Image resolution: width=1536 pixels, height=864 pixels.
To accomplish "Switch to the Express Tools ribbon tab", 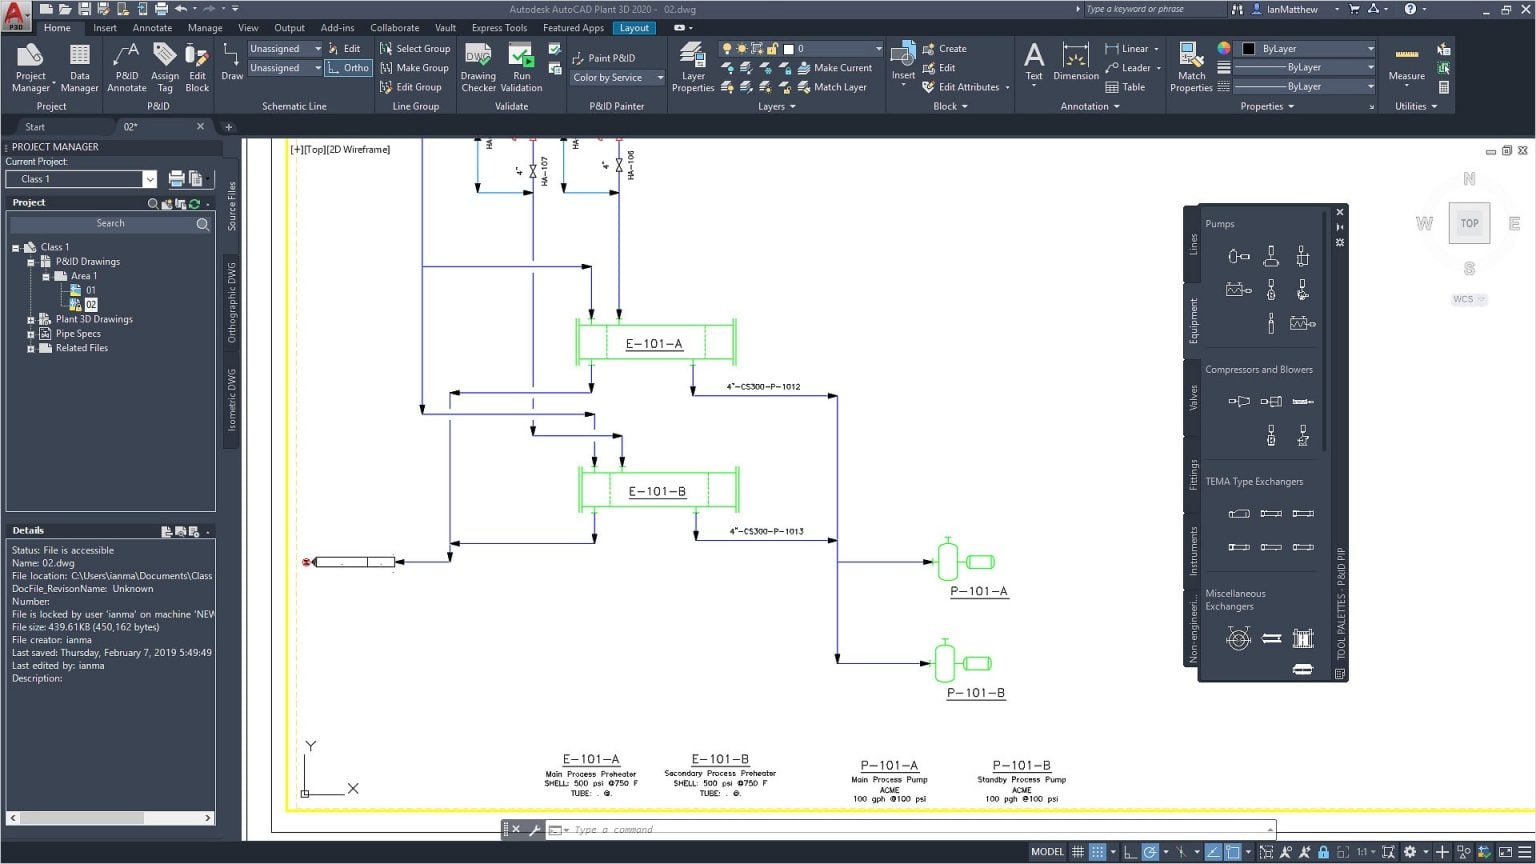I will pyautogui.click(x=499, y=27).
